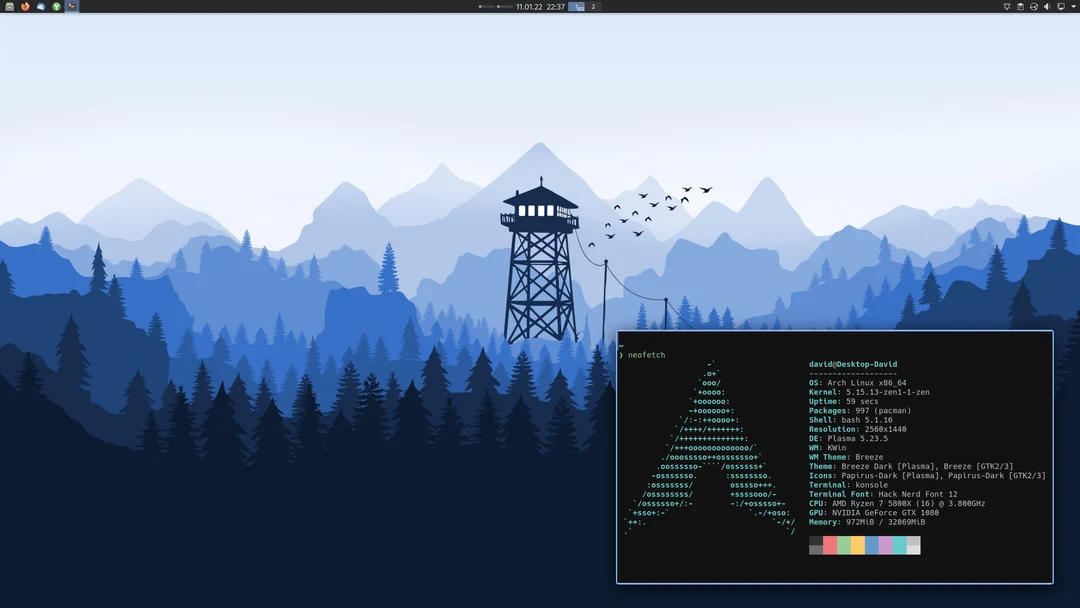Click the device notifier tray icon
The height and width of the screenshot is (608, 1080).
1007,6
